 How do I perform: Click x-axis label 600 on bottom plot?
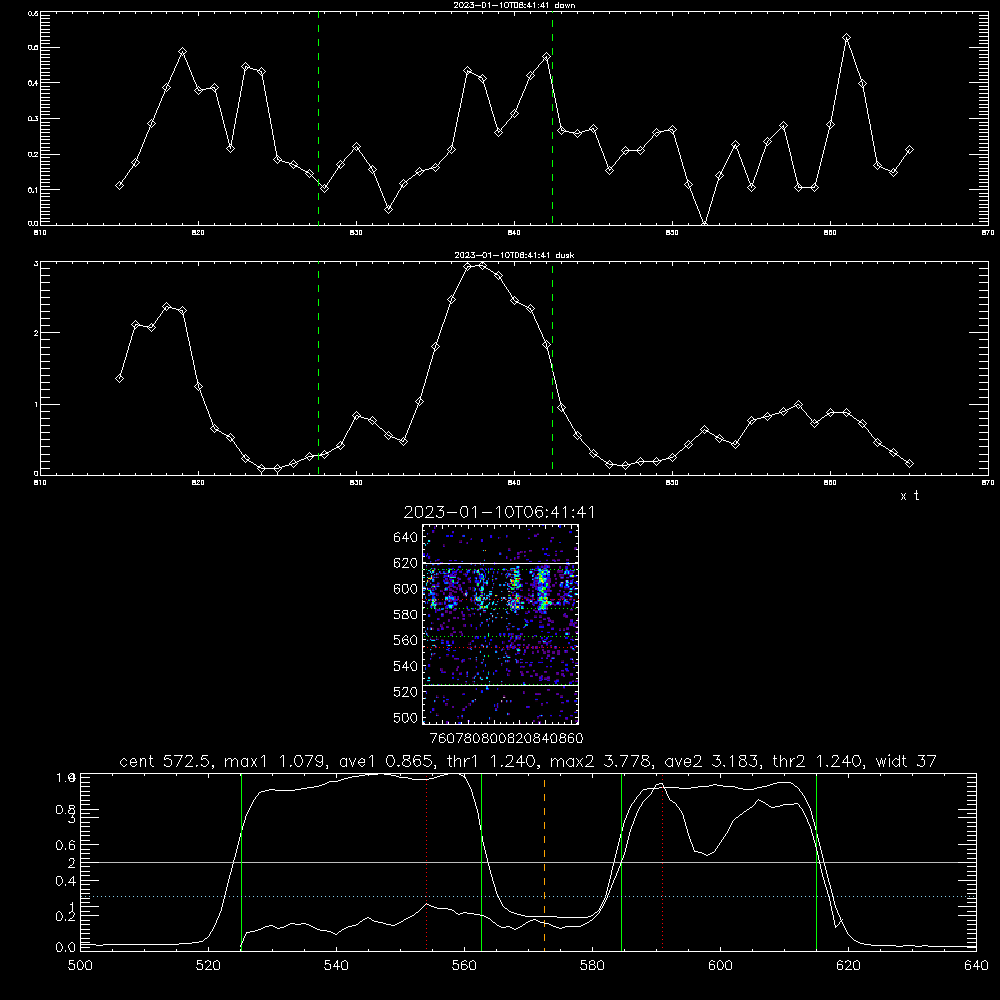point(721,966)
